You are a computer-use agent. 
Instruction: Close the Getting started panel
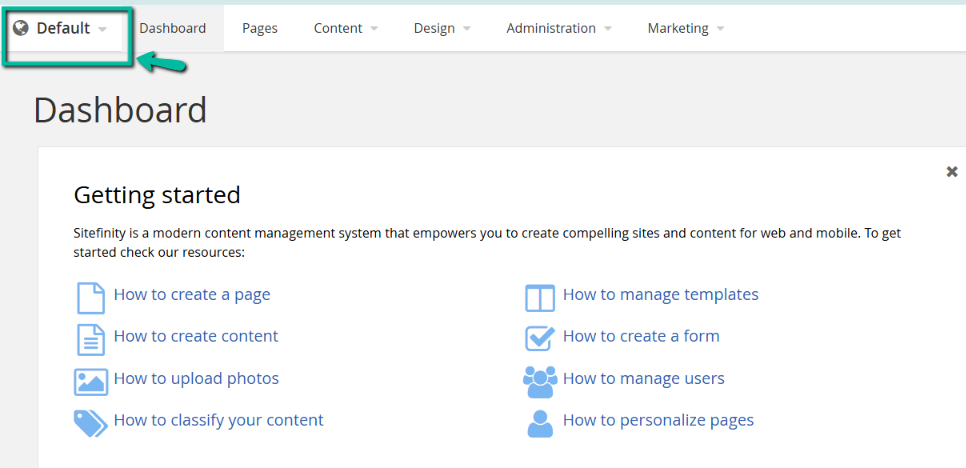tap(952, 171)
